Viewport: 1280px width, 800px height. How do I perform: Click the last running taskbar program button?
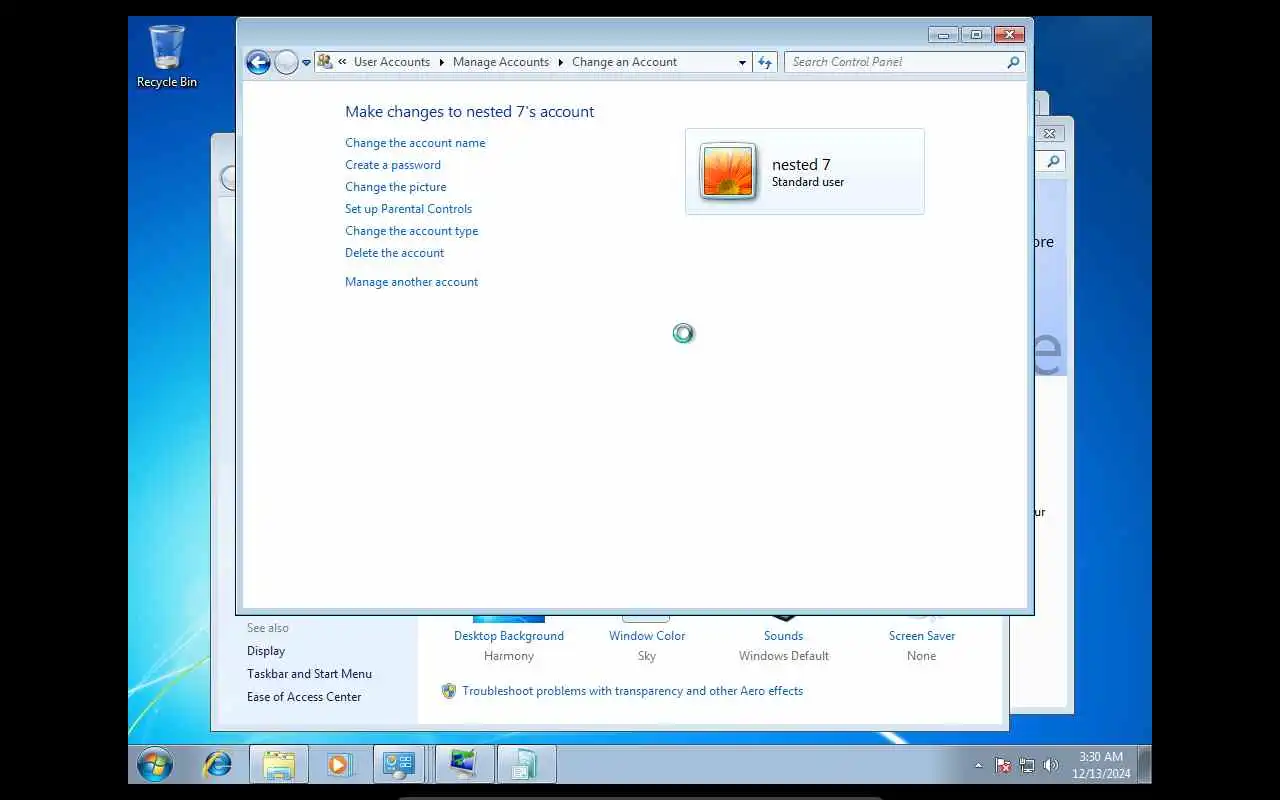coord(526,765)
